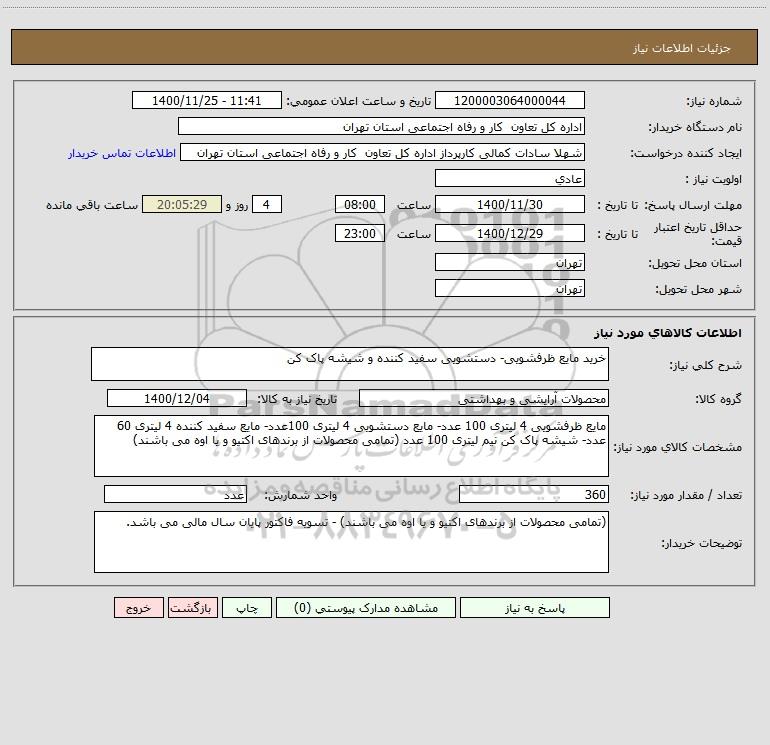Click delivery province field تهران
Image resolution: width=770 pixels, height=745 pixels.
pyautogui.click(x=510, y=262)
